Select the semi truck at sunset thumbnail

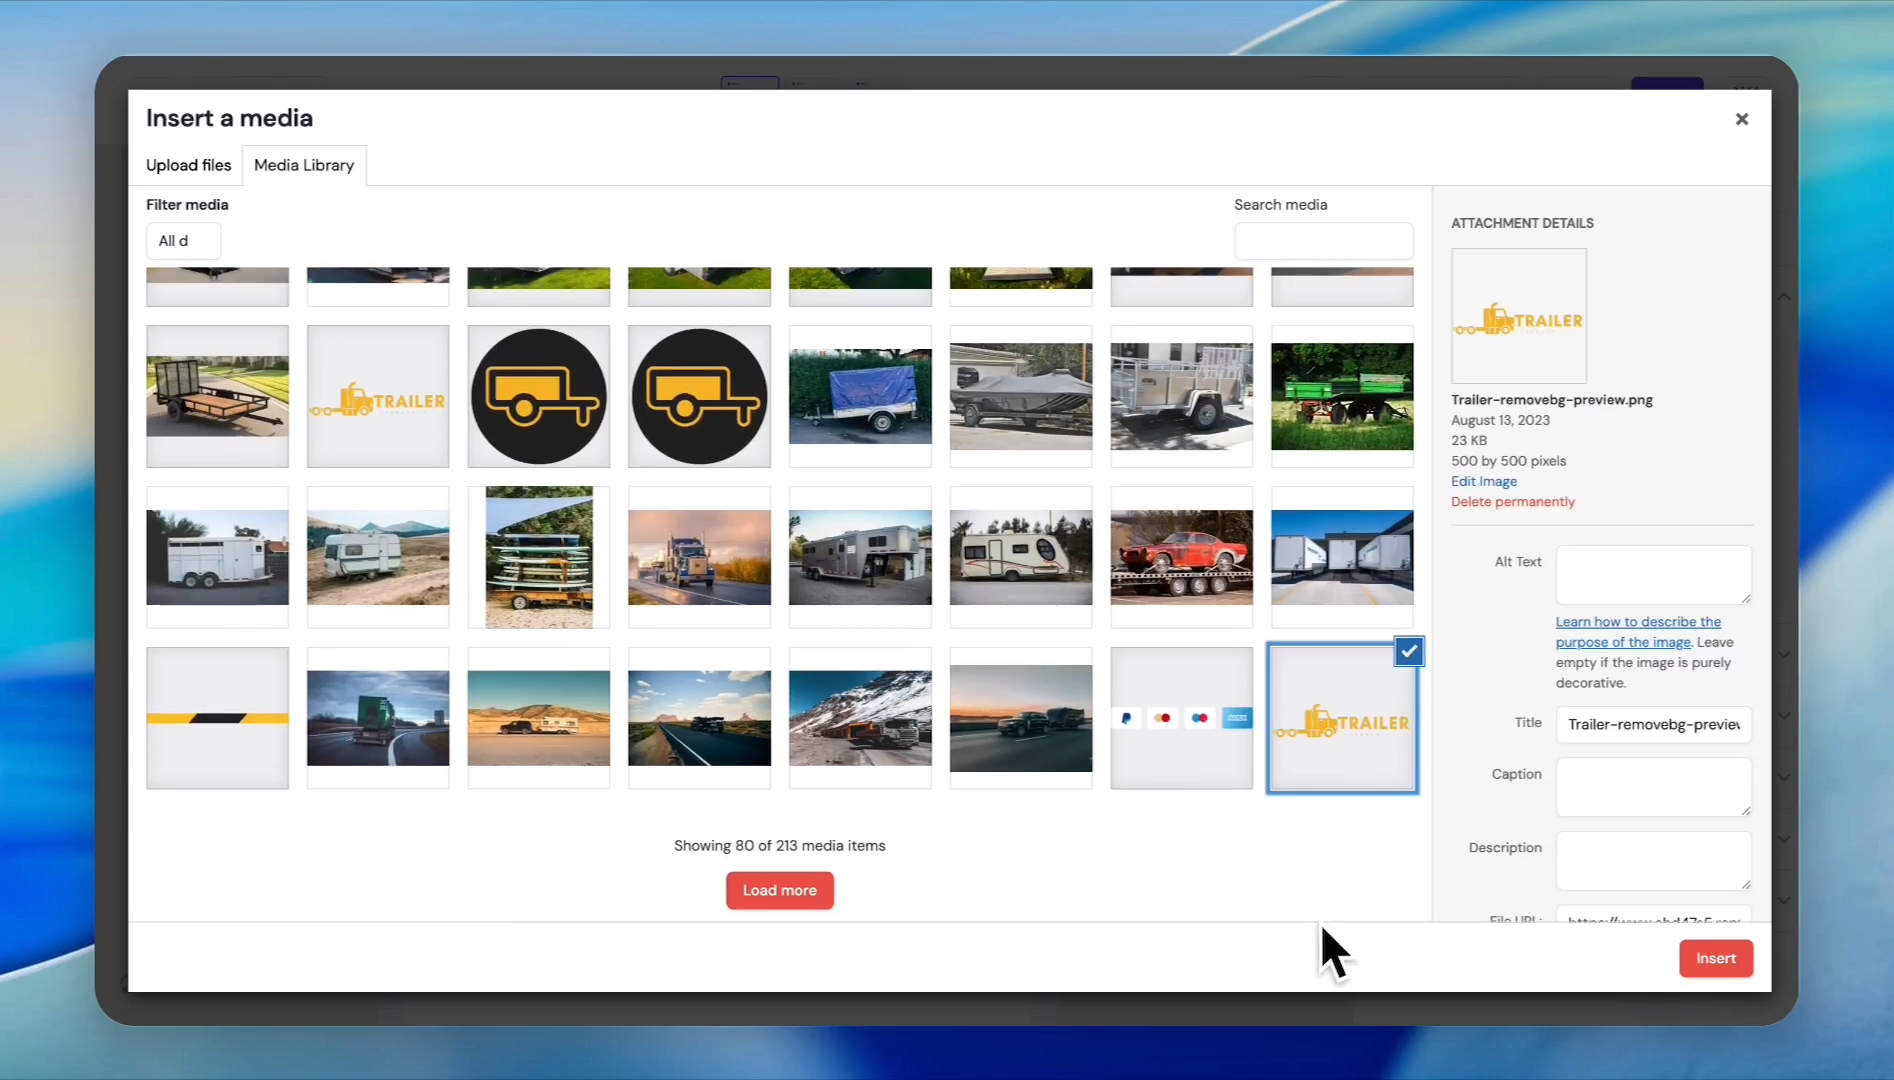coord(699,557)
